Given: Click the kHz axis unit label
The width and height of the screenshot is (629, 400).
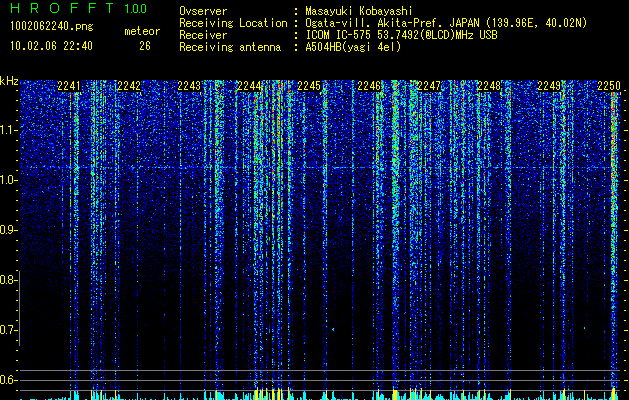Looking at the screenshot, I should (x=9, y=81).
